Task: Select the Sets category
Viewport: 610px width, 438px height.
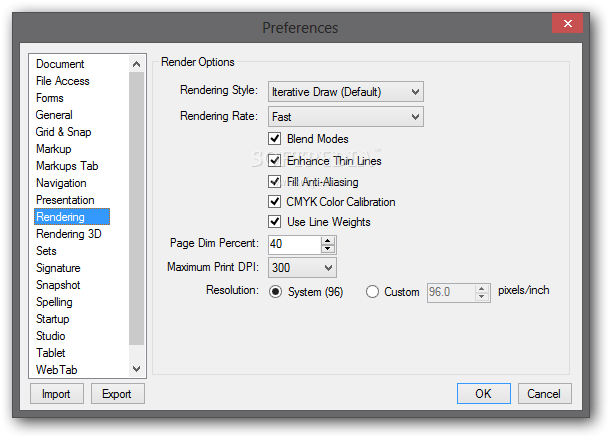Action: [x=46, y=251]
